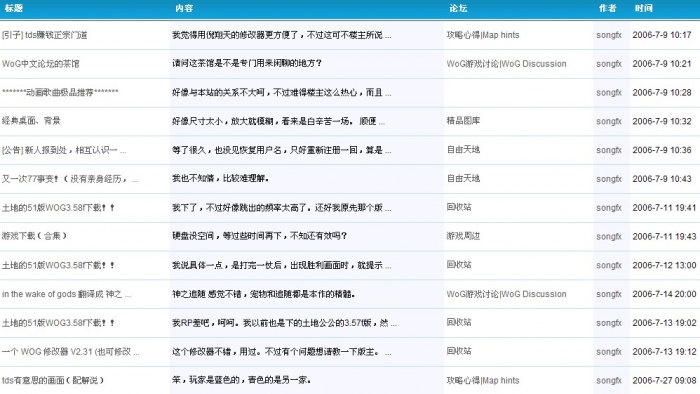700x394 pixels.
Task: Open author songfx in the 2006-7-27 09:08 row
Action: pos(609,380)
